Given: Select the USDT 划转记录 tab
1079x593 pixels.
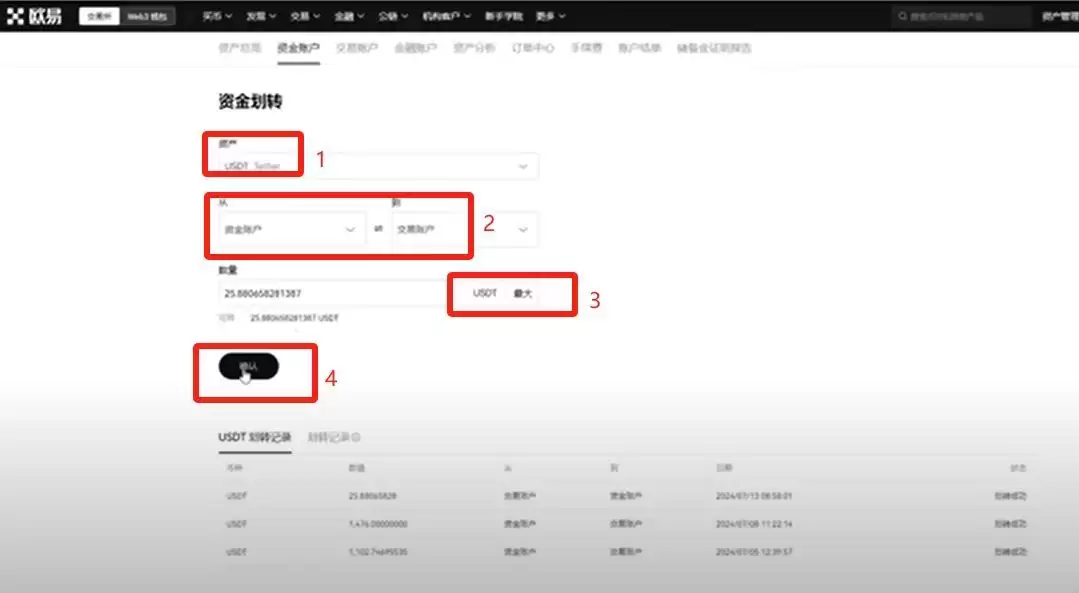Looking at the screenshot, I should point(254,437).
